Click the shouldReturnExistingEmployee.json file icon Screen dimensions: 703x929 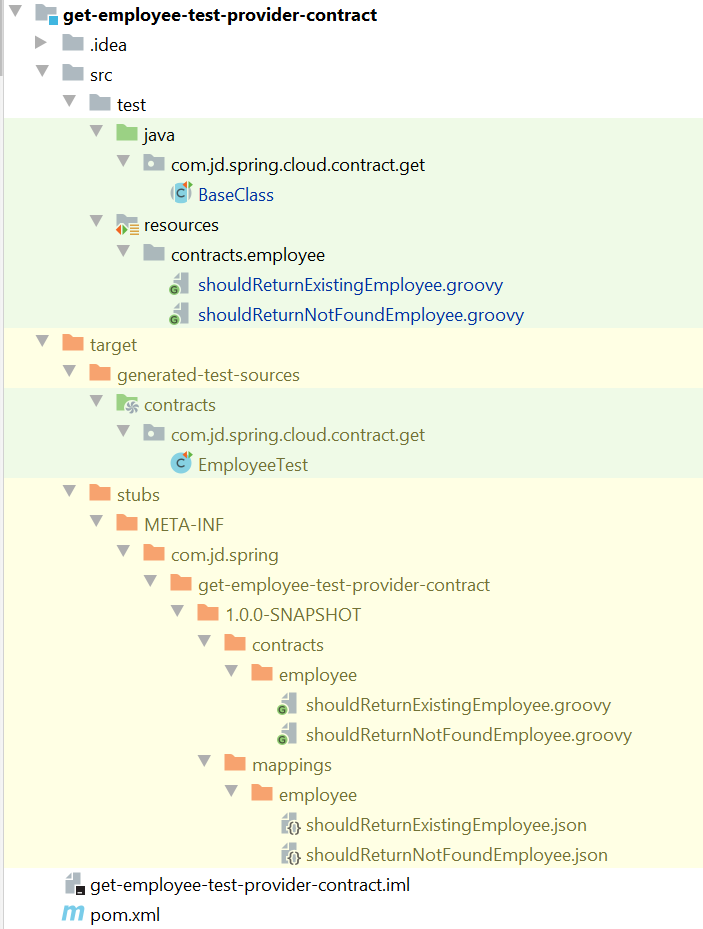[x=291, y=824]
